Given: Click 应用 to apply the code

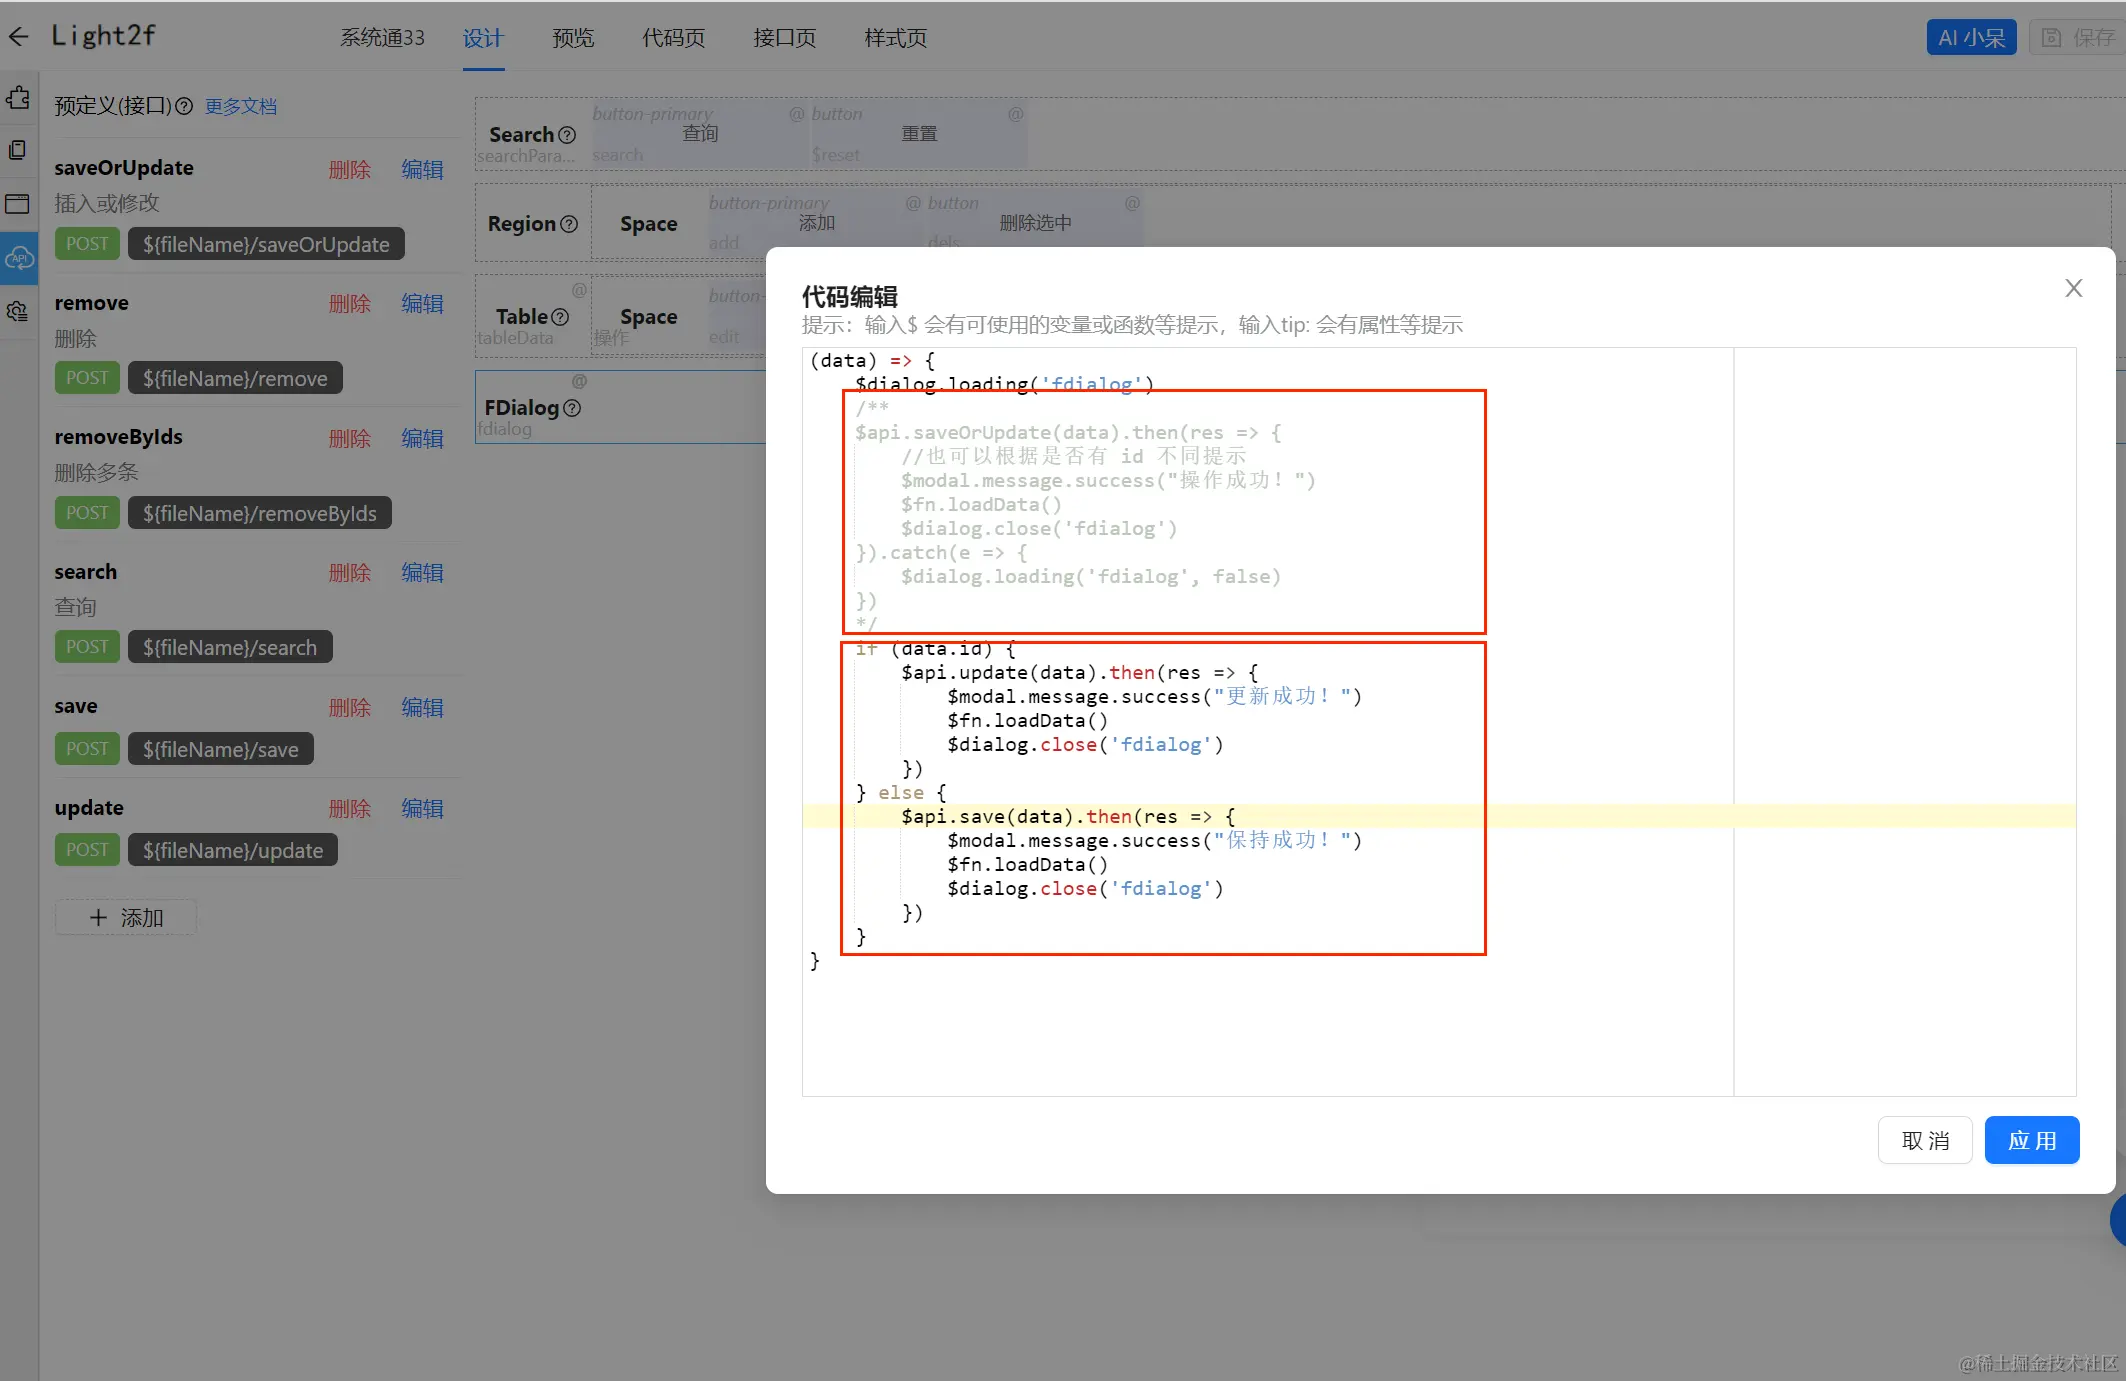Looking at the screenshot, I should click(x=2032, y=1141).
